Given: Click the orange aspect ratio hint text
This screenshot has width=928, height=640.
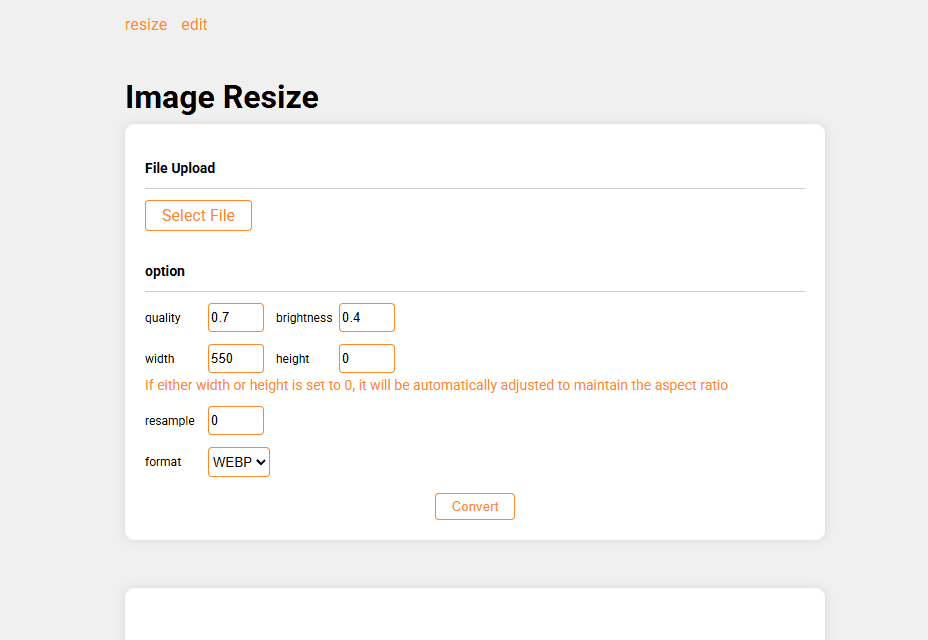Looking at the screenshot, I should pos(436,385).
